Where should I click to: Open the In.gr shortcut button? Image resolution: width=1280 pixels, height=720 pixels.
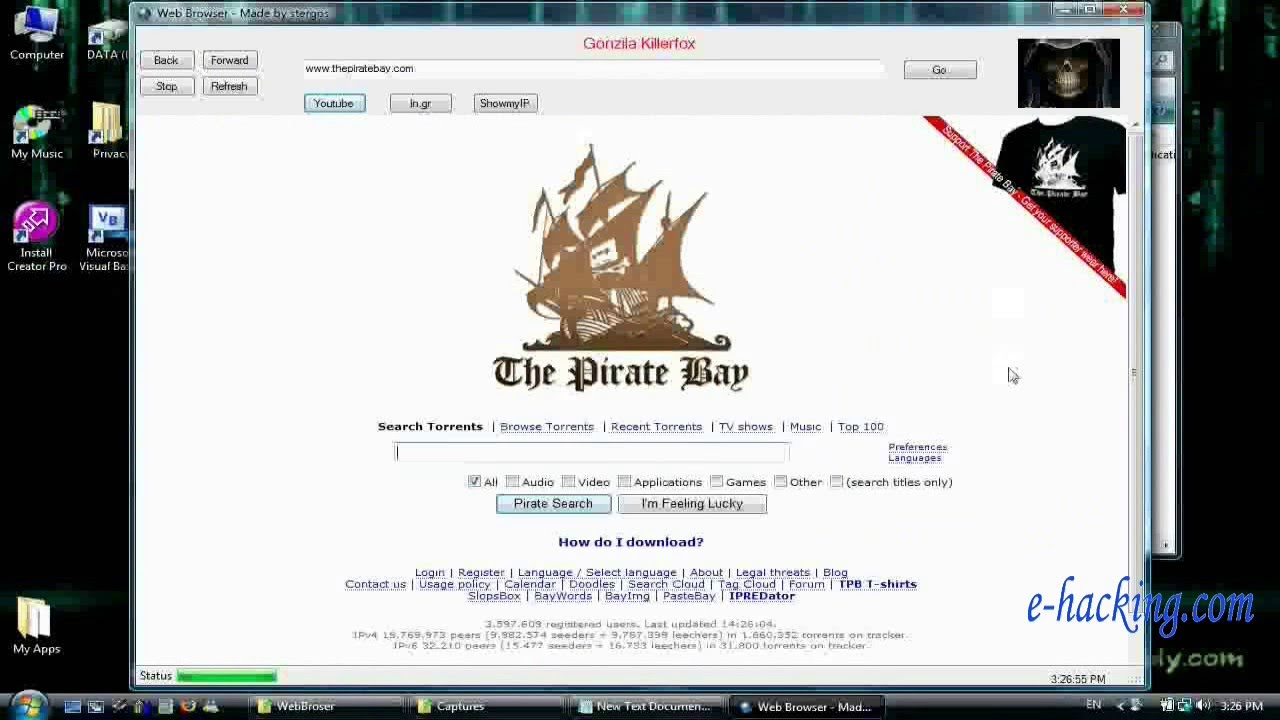(x=420, y=104)
